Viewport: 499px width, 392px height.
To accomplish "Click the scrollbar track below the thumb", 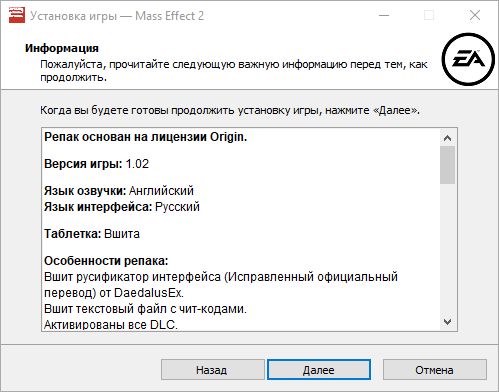I will click(447, 249).
